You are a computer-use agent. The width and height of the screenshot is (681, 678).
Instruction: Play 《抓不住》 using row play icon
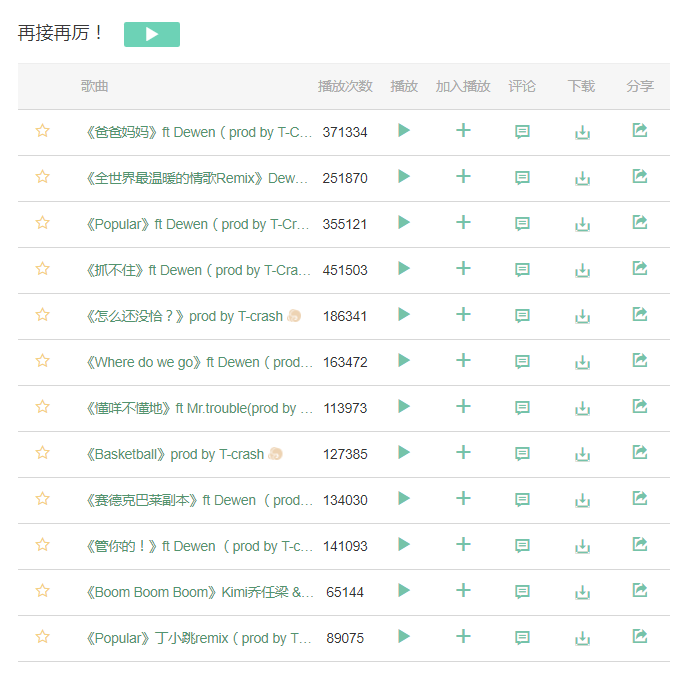click(x=404, y=268)
